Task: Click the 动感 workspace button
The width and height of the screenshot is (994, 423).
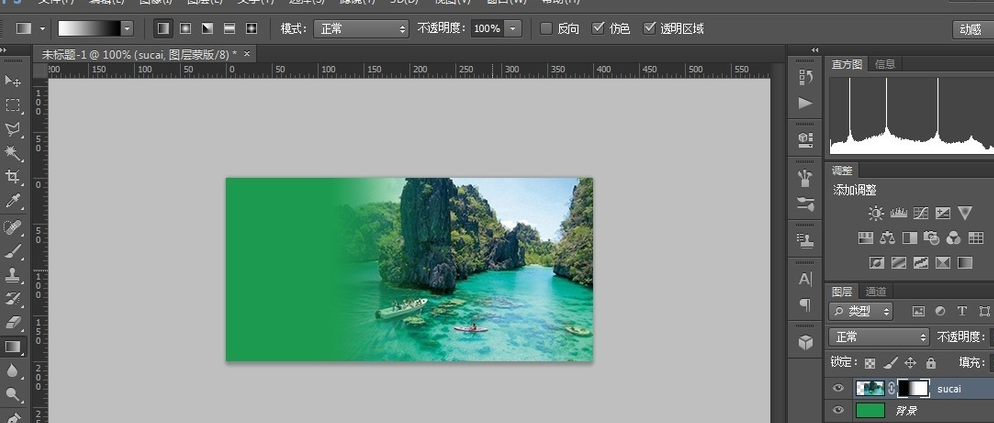Action: pos(971,29)
